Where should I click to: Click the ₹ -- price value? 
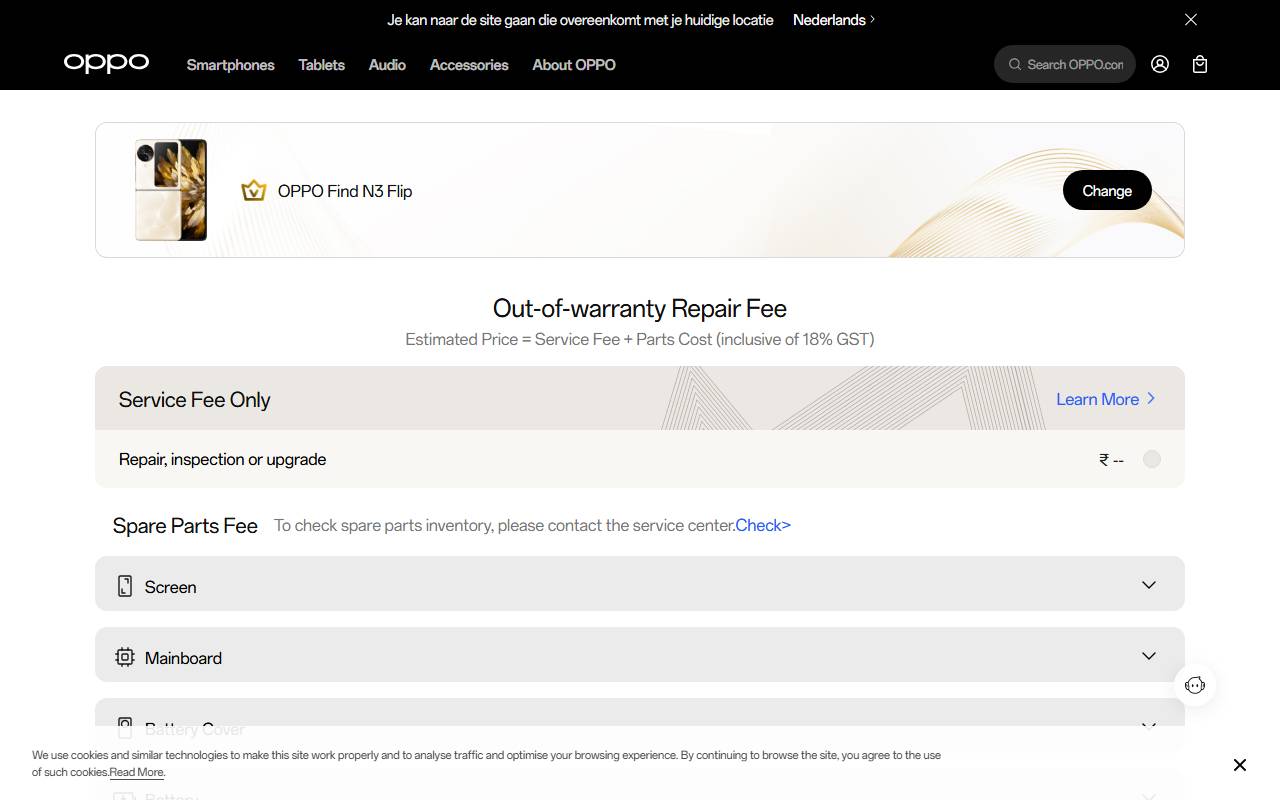(1111, 460)
